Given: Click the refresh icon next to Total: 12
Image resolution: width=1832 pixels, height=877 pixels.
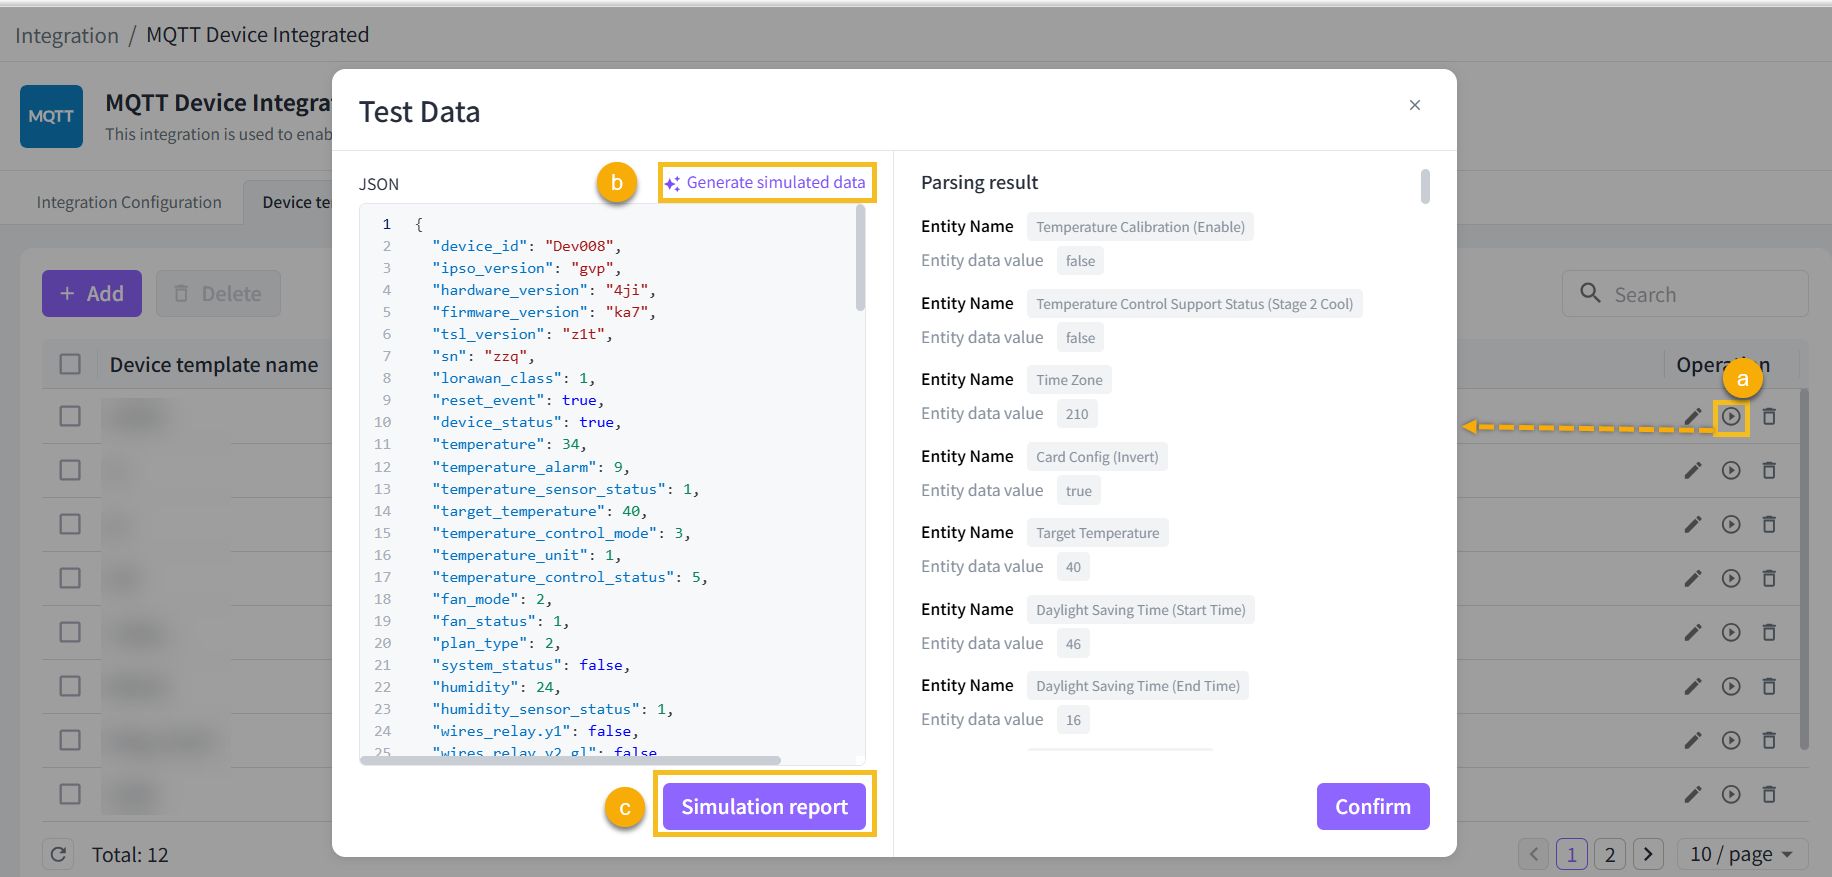Looking at the screenshot, I should [58, 854].
